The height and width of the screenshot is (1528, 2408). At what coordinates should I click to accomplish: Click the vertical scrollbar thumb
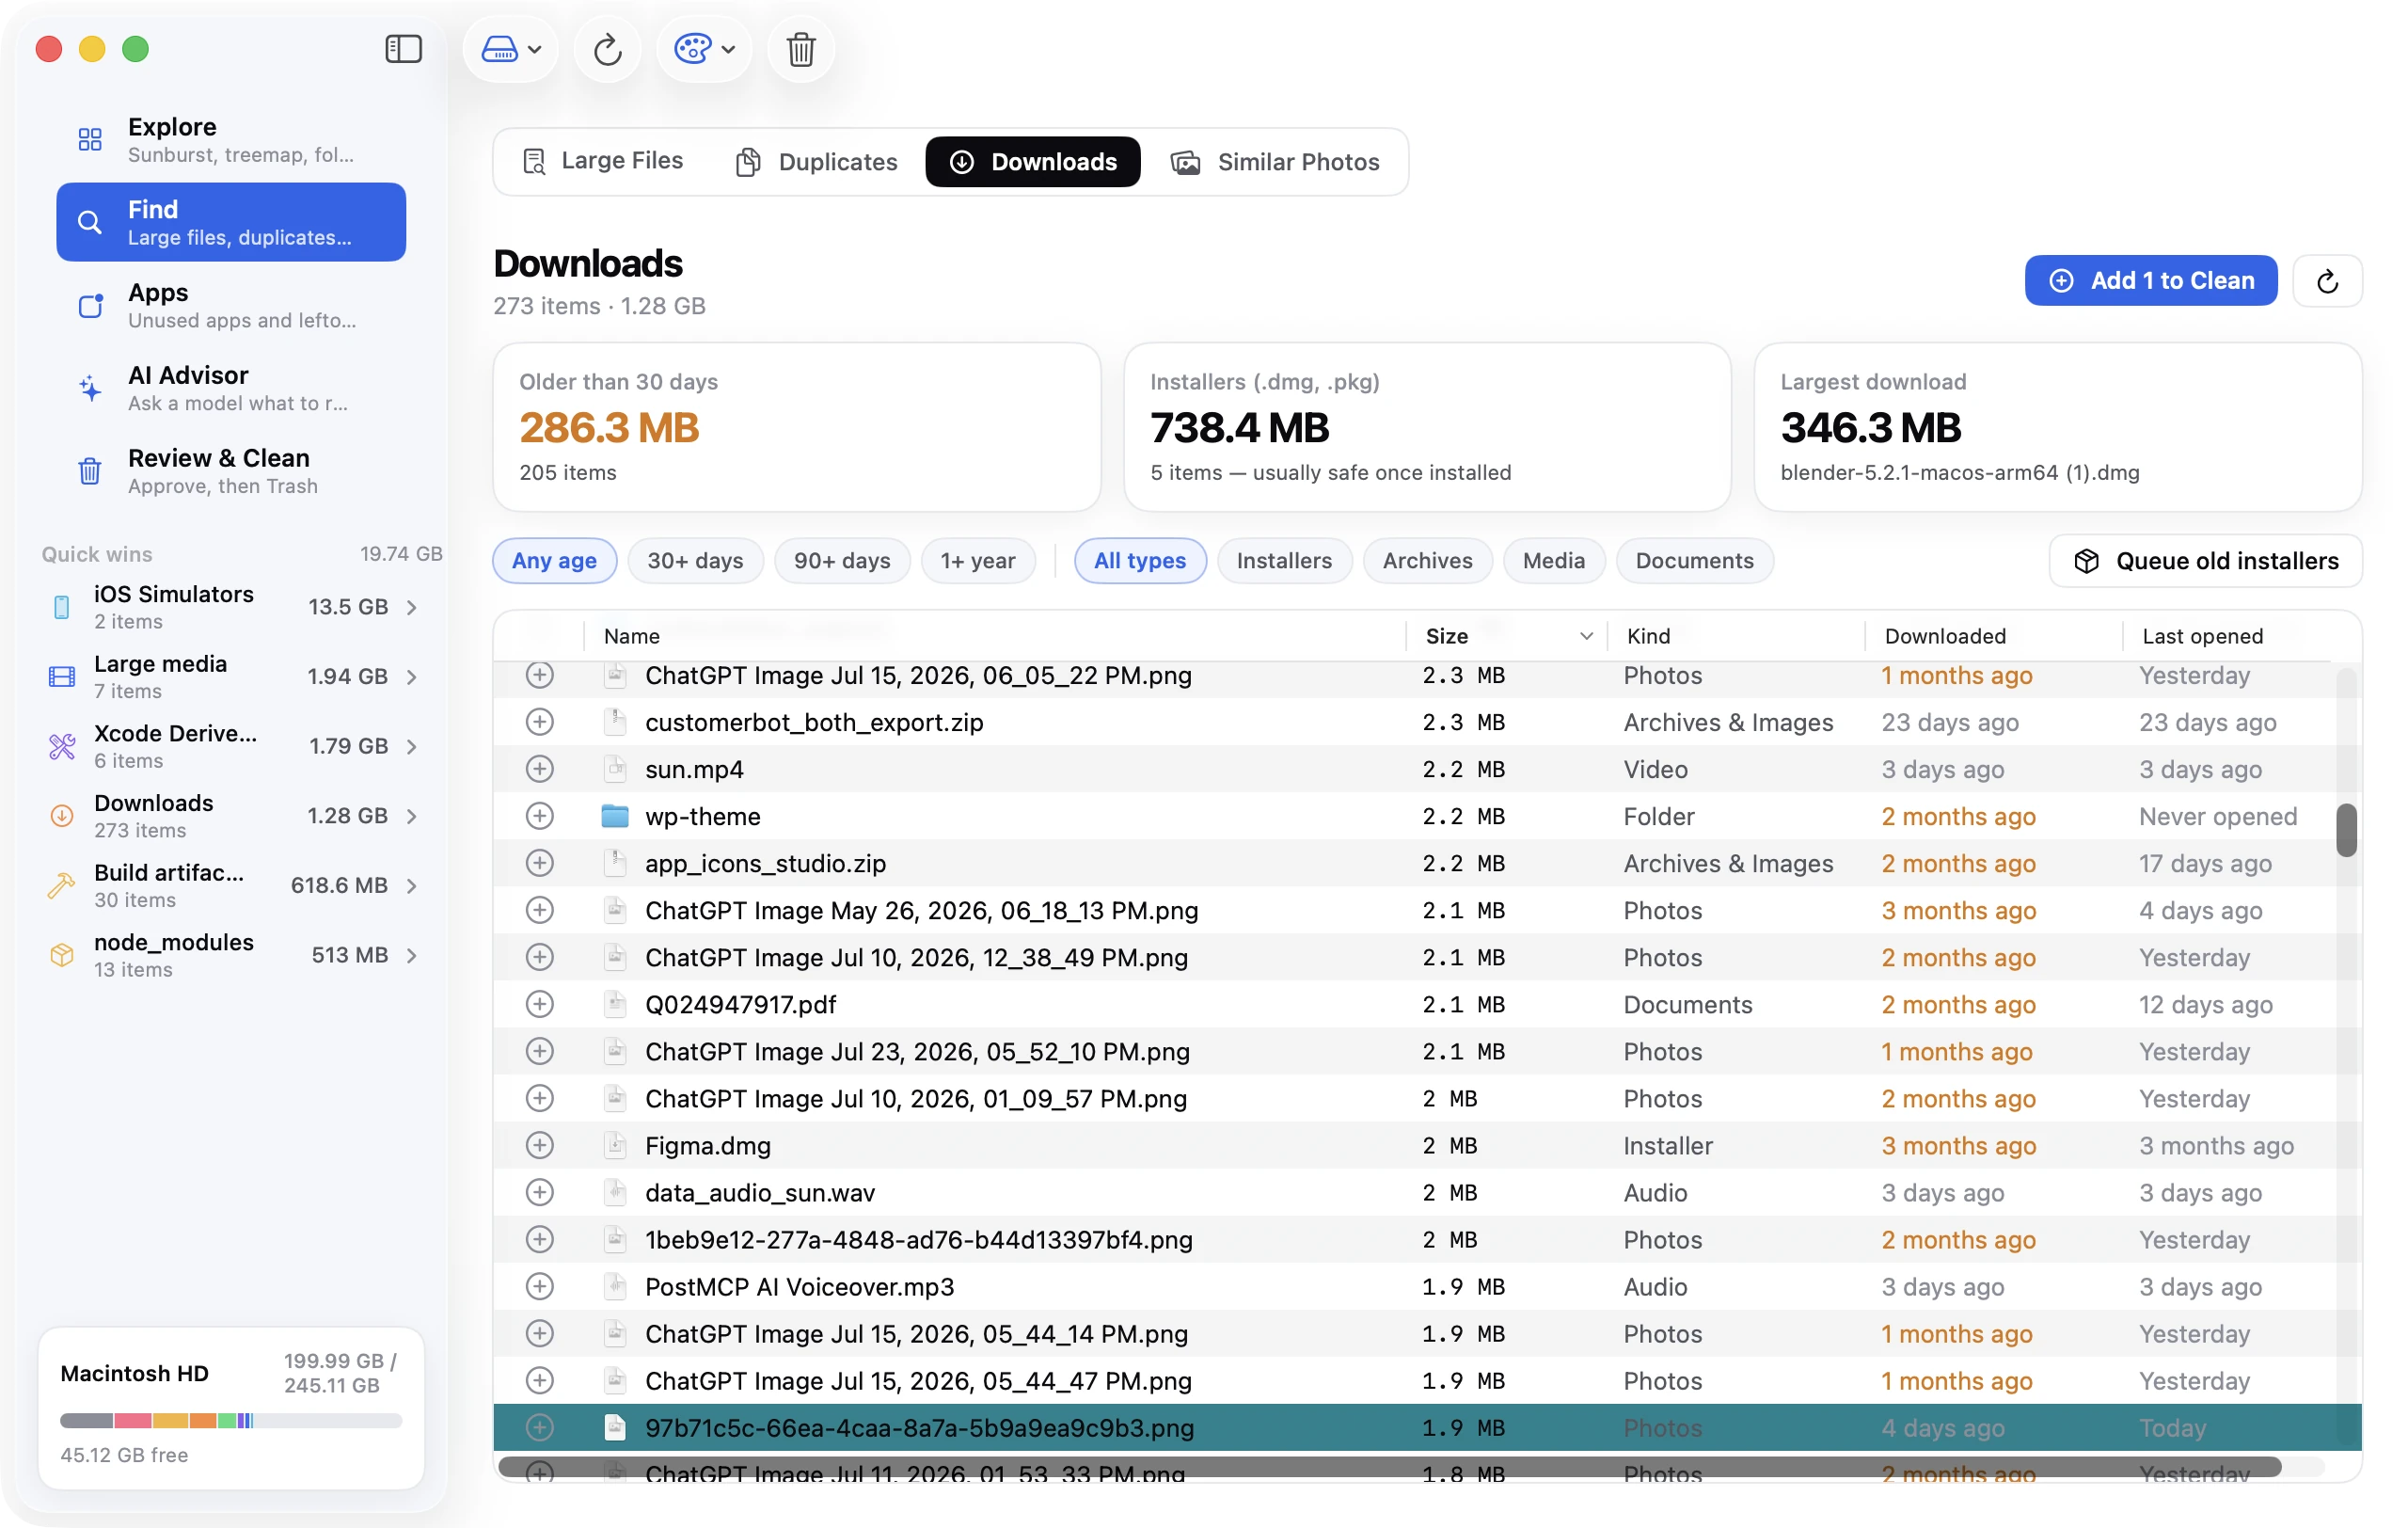(x=2346, y=830)
